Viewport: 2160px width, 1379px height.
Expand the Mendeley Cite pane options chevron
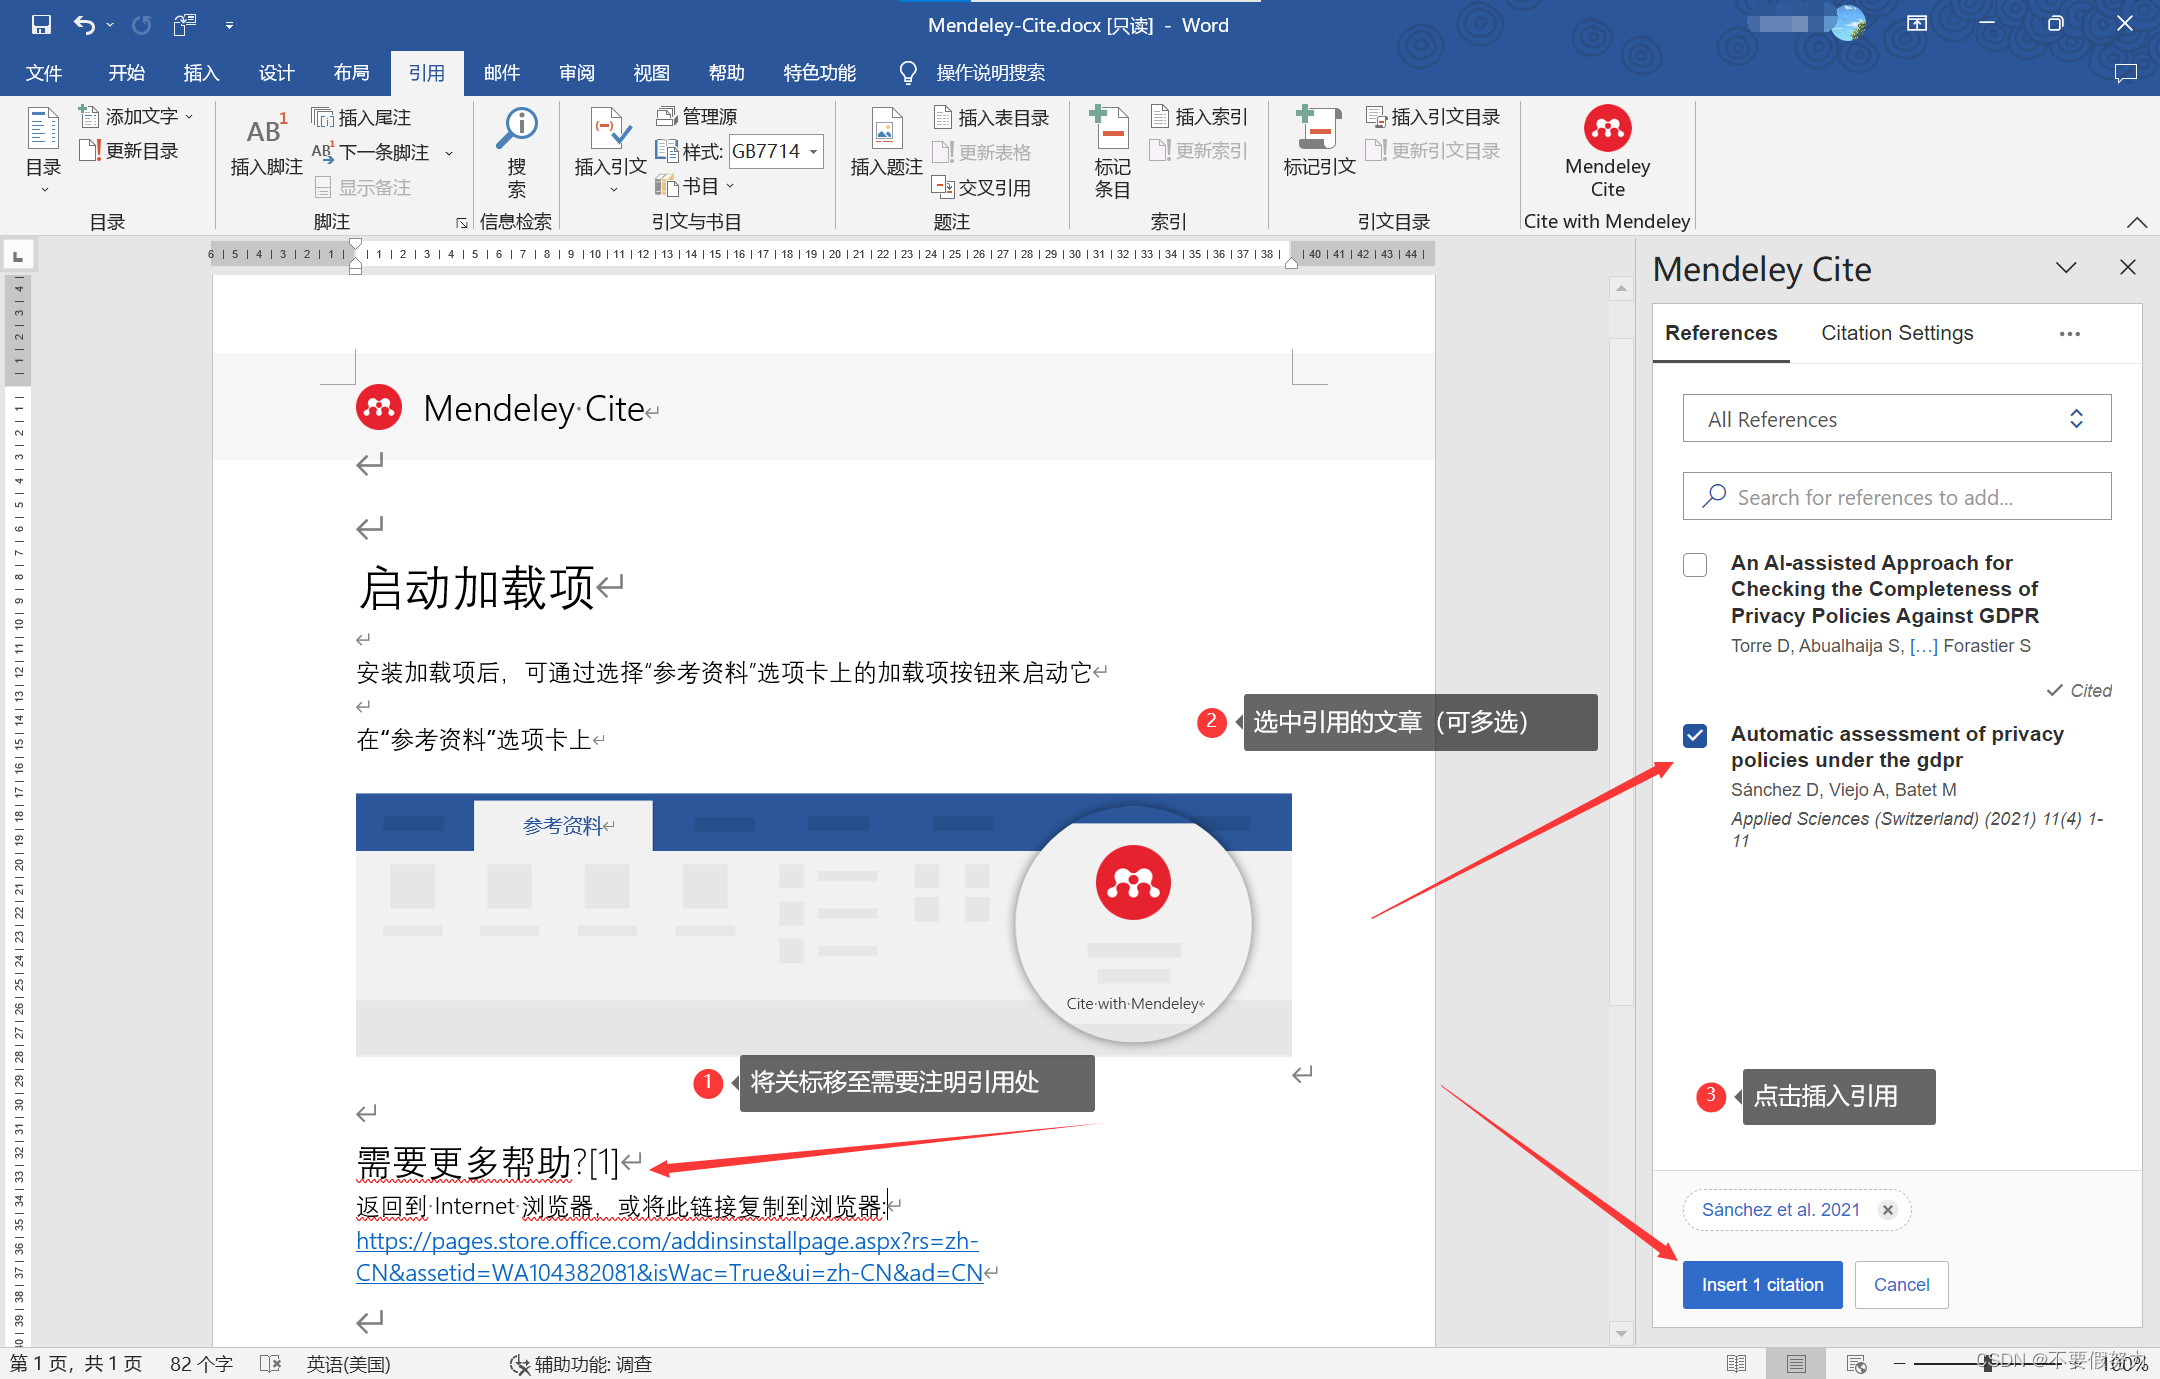point(2066,268)
